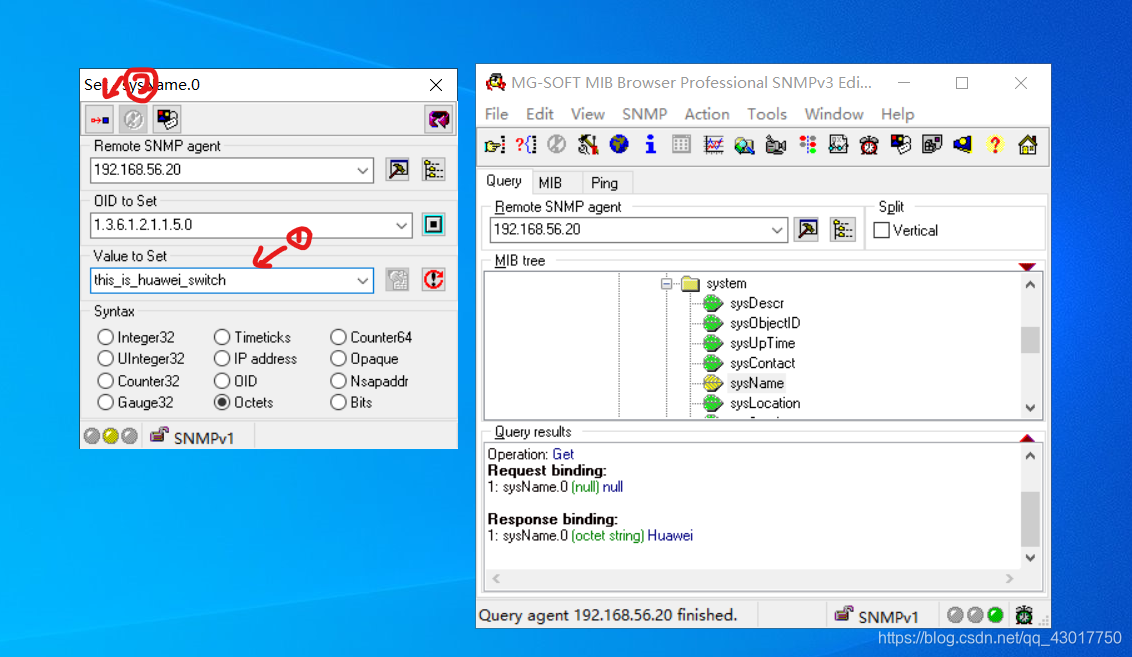
Task: Select sysContact node in MIB tree
Action: [x=762, y=363]
